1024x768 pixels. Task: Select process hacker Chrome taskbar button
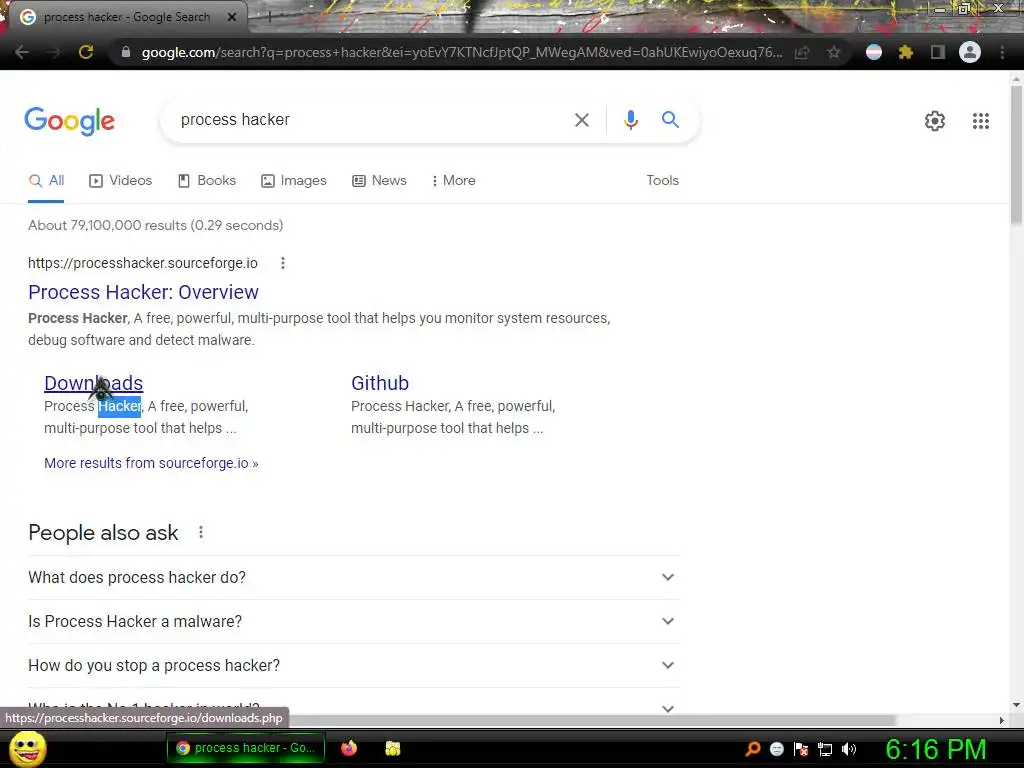[246, 748]
